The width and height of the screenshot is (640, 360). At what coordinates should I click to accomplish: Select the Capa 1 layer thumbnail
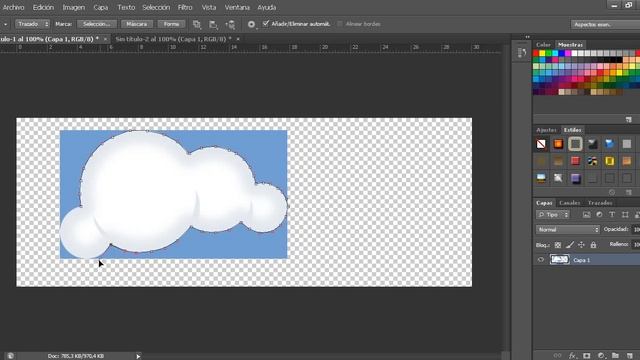[559, 260]
